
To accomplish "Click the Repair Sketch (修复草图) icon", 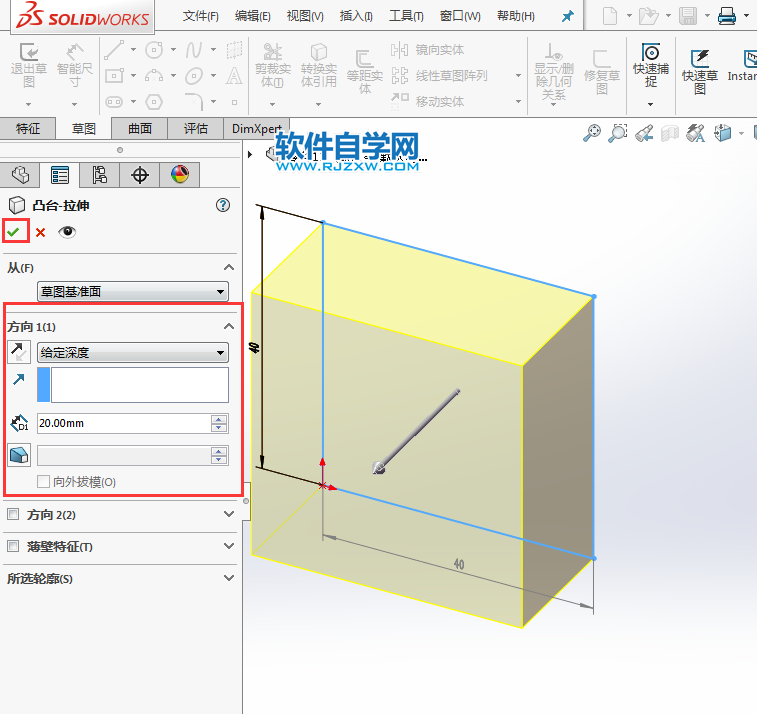I will click(x=602, y=59).
